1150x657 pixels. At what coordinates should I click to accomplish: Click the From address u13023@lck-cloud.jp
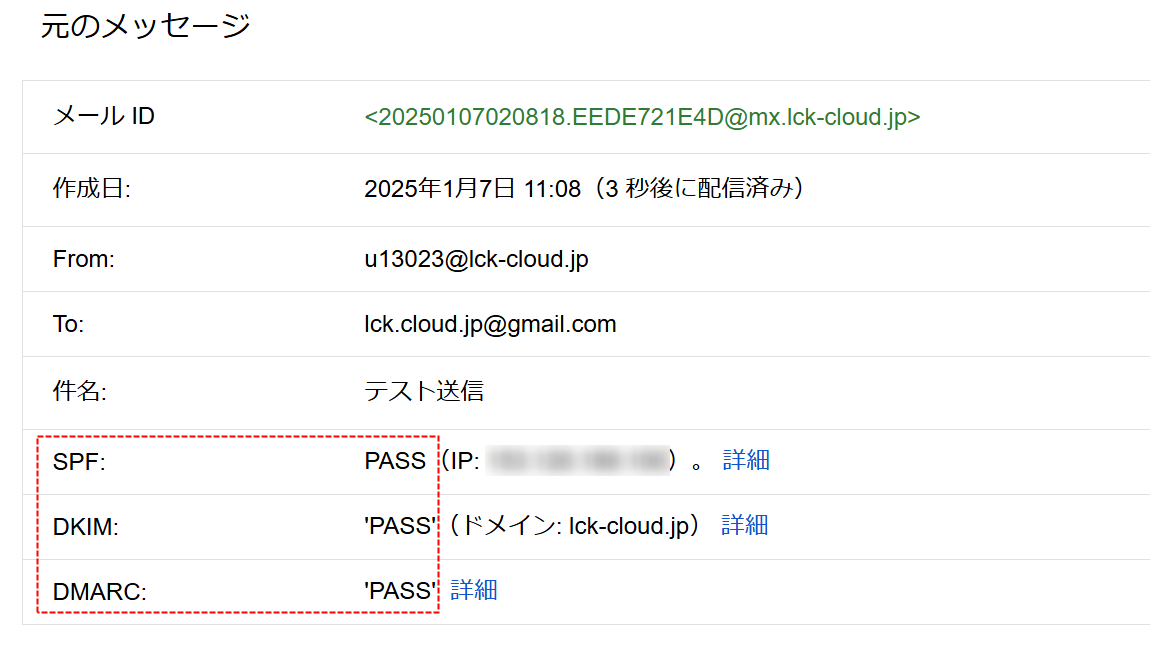pyautogui.click(x=476, y=260)
